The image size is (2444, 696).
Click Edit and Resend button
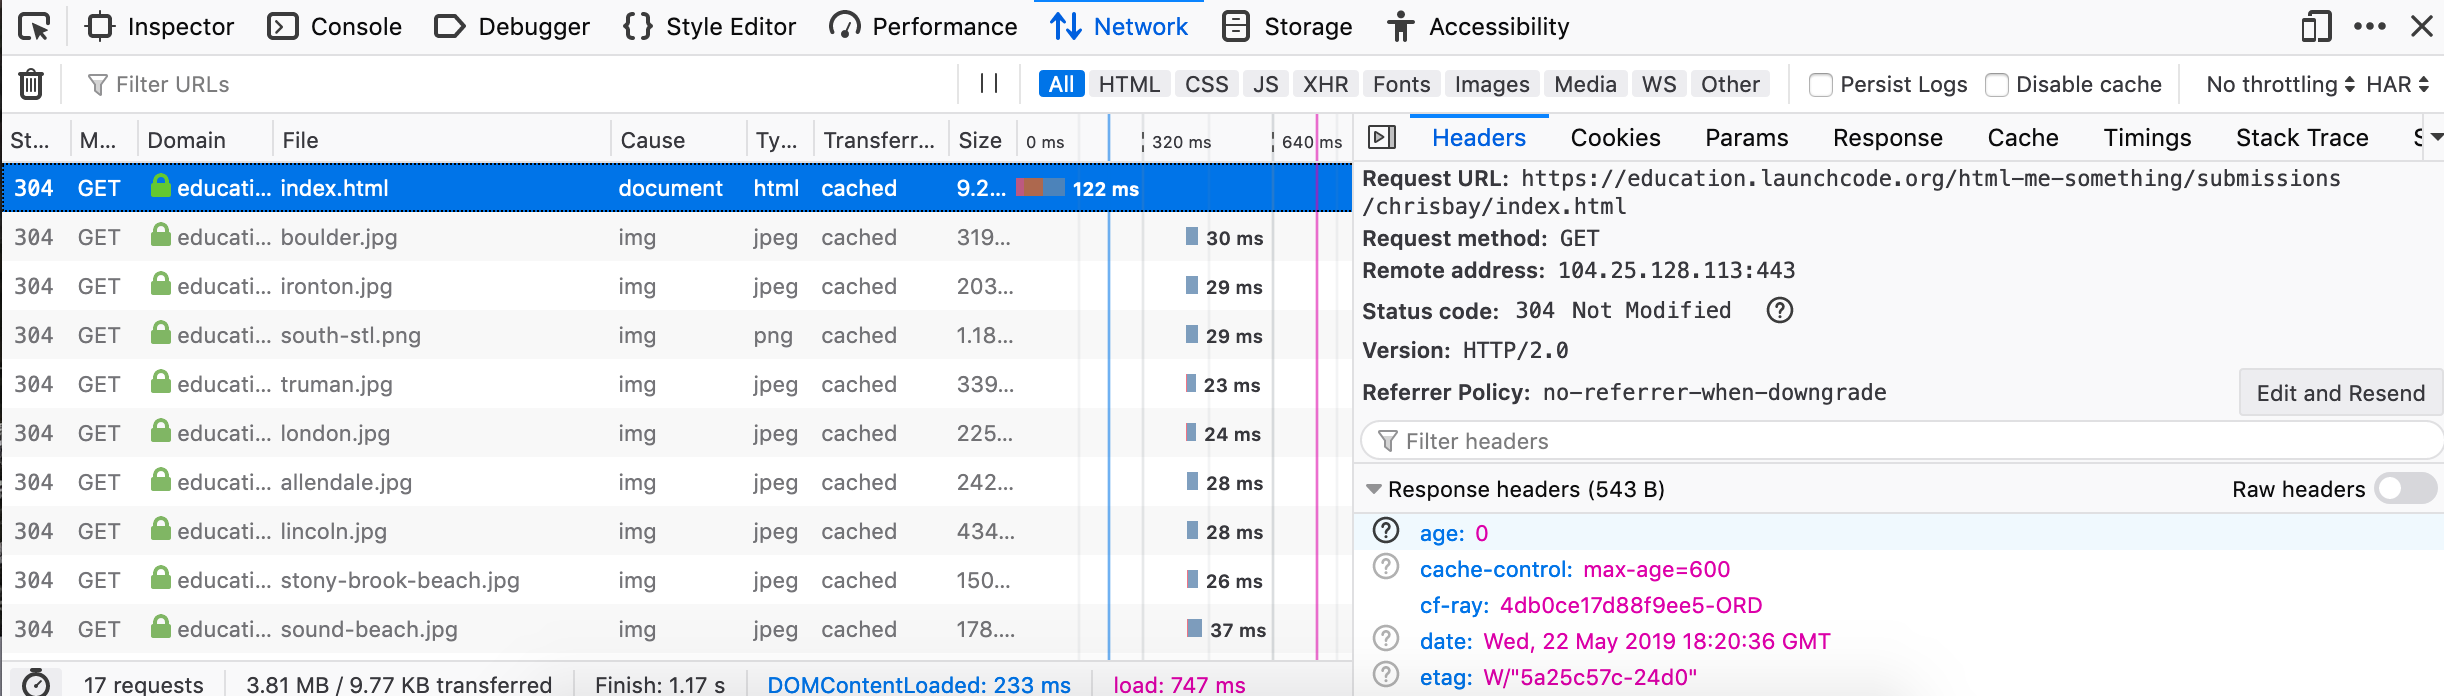2340,393
